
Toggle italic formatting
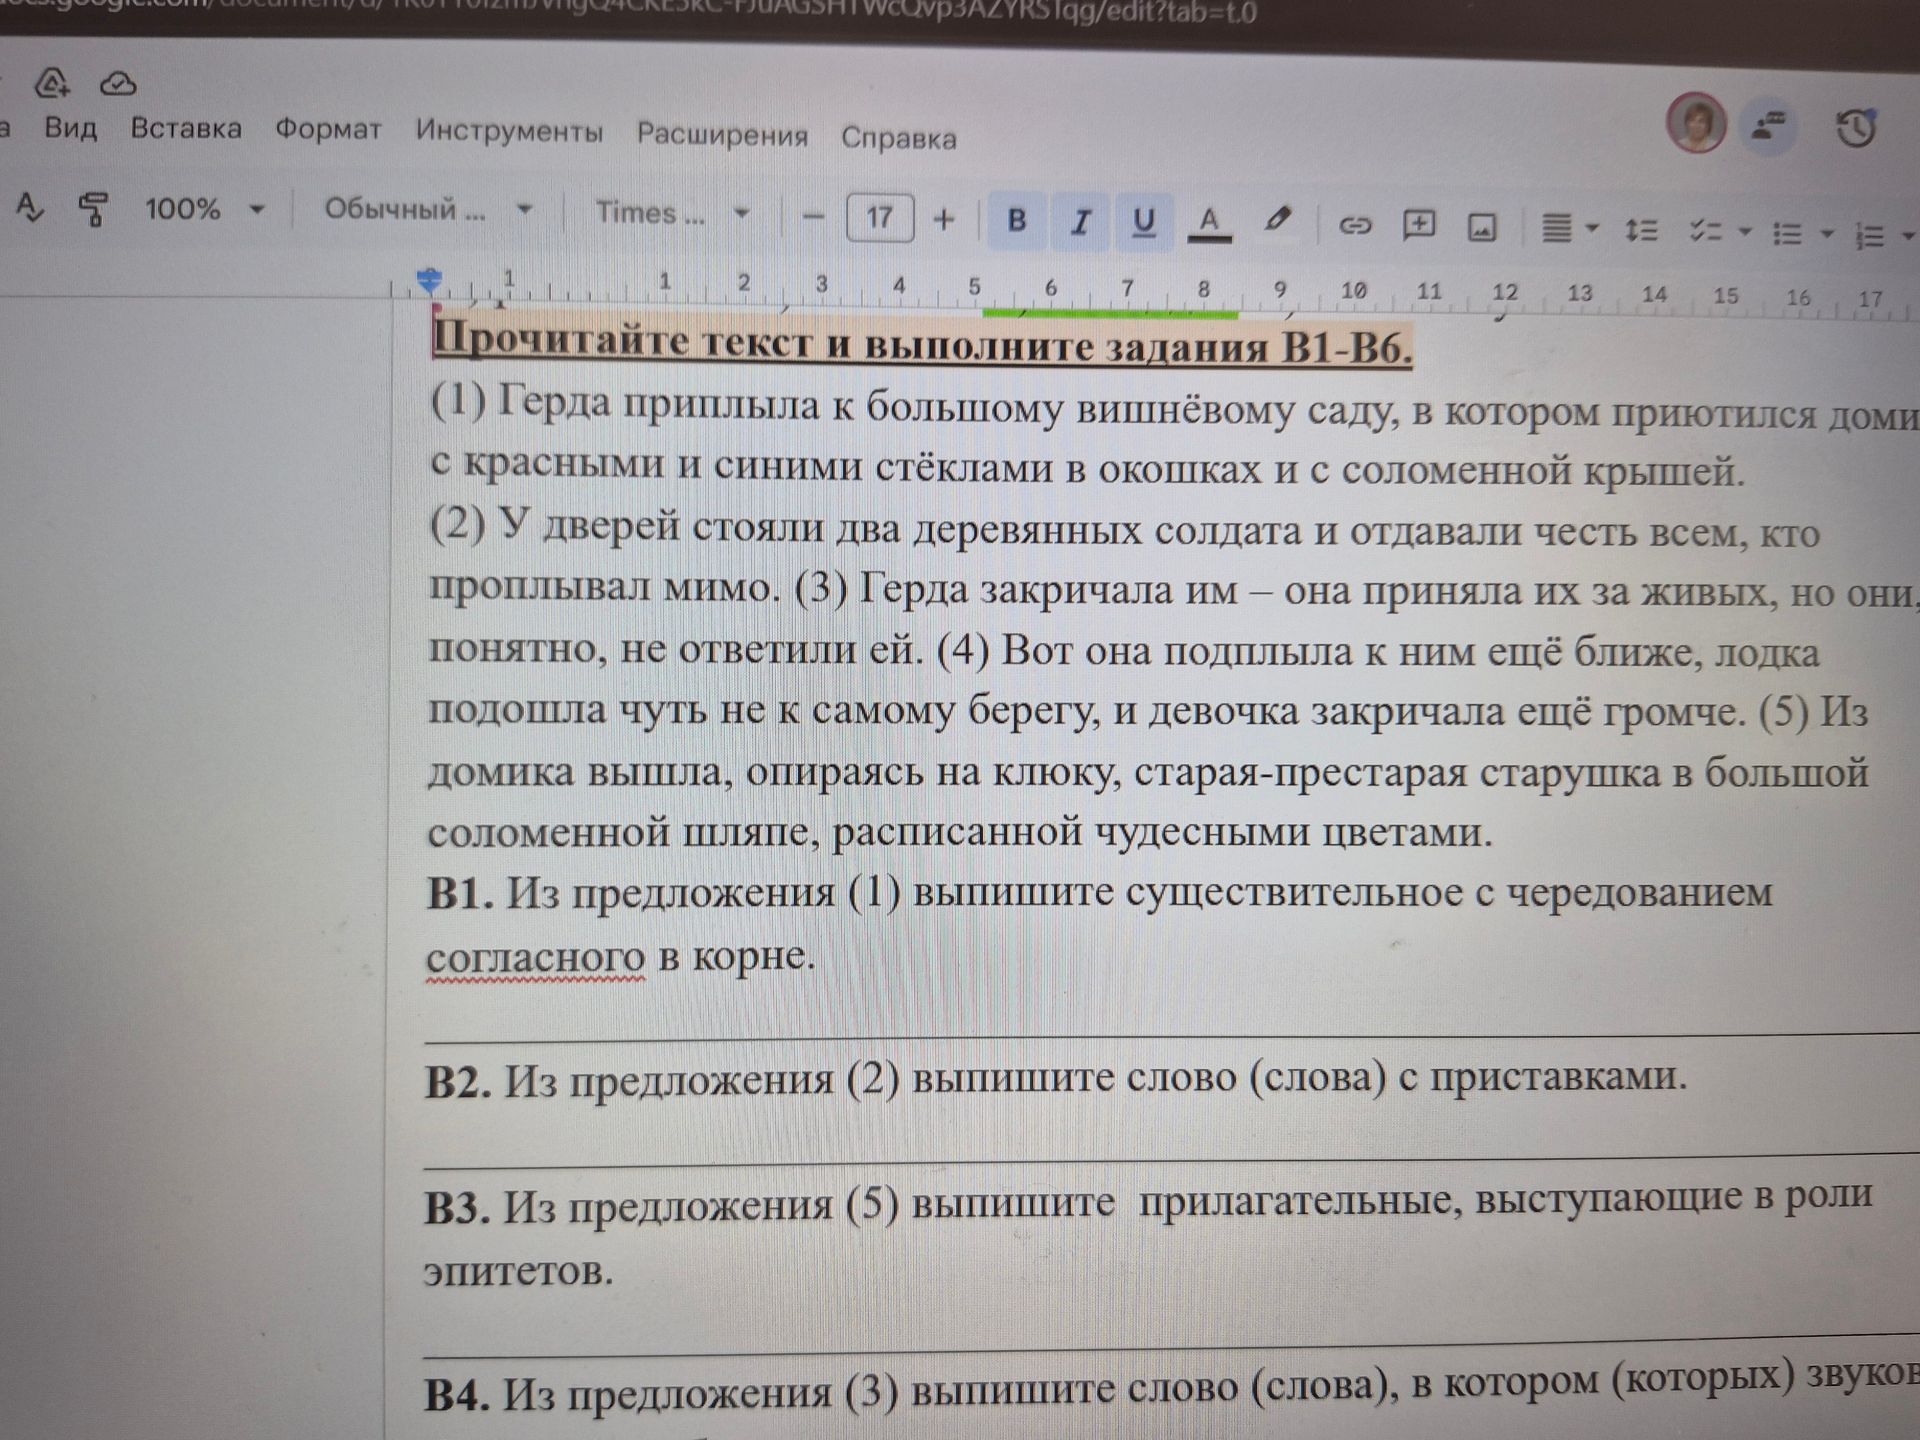tap(1080, 221)
